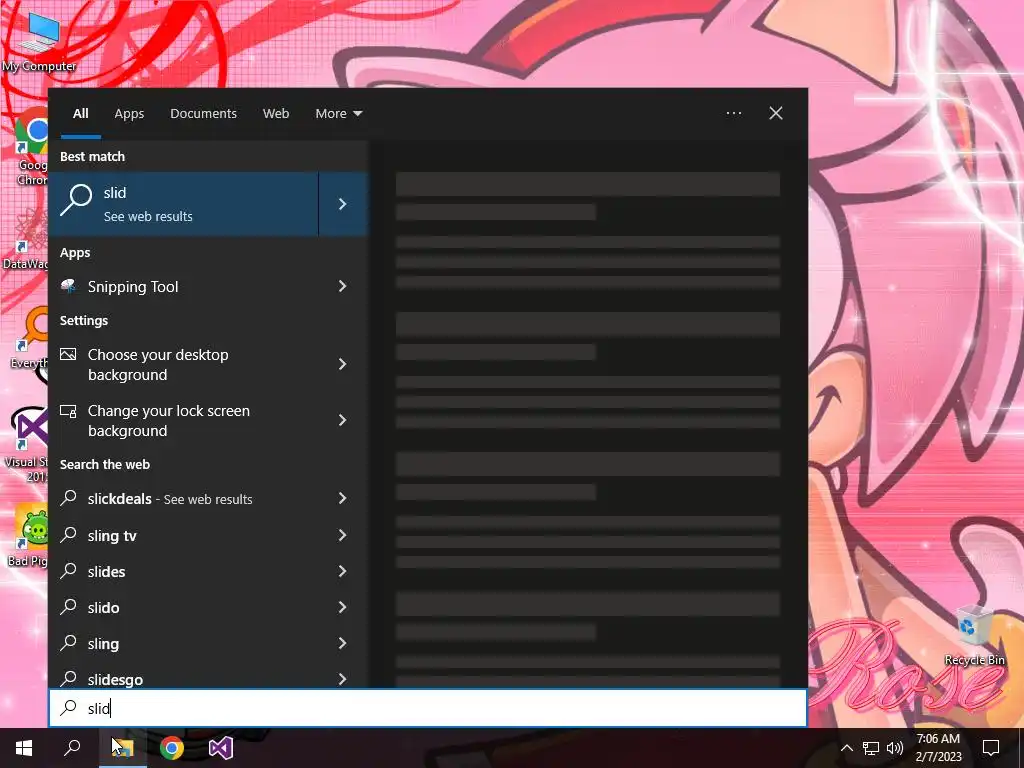1024x768 pixels.
Task: Expand Snipping Tool result arrow
Action: 343,286
